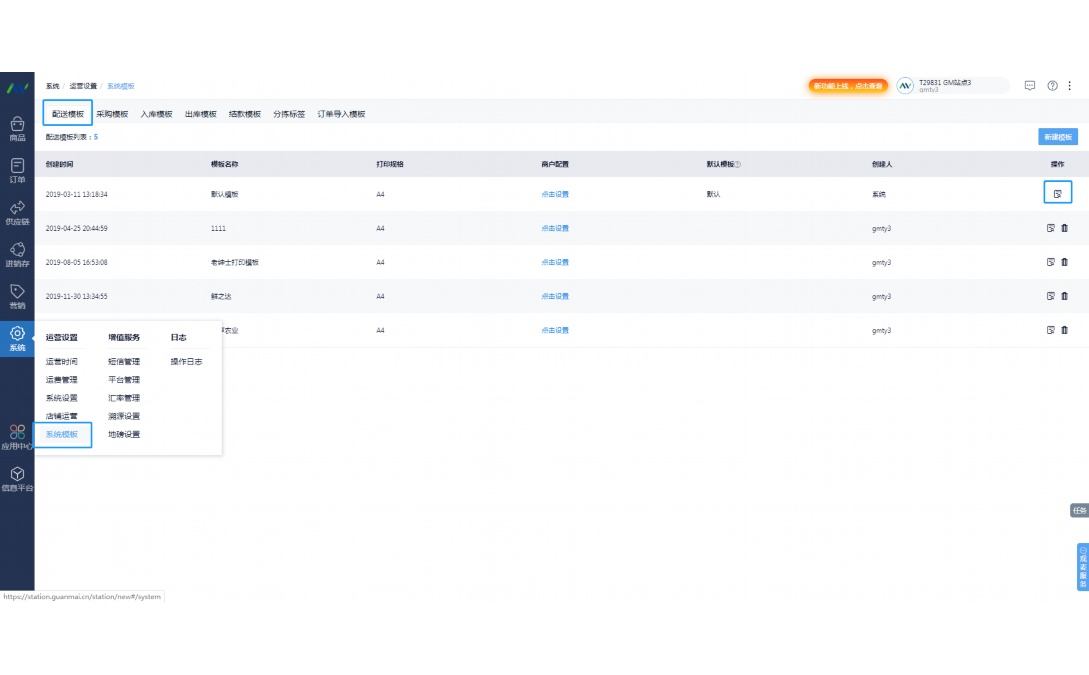Viewport: 1089px width, 675px height.
Task: Open 进销存 from the left sidebar
Action: click(17, 254)
